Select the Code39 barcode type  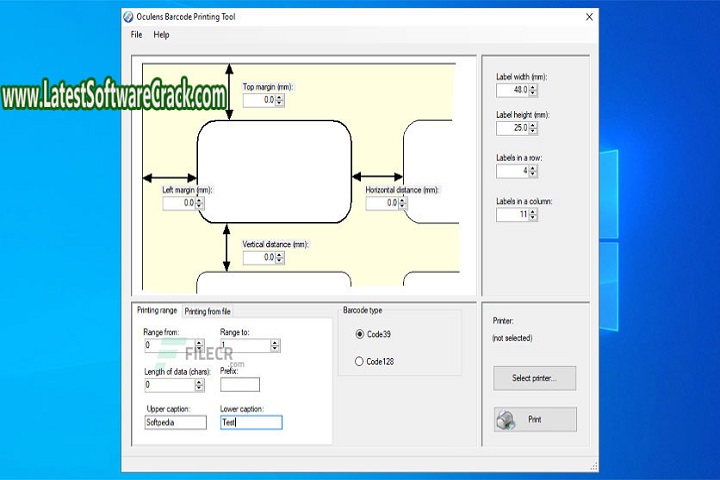(373, 334)
